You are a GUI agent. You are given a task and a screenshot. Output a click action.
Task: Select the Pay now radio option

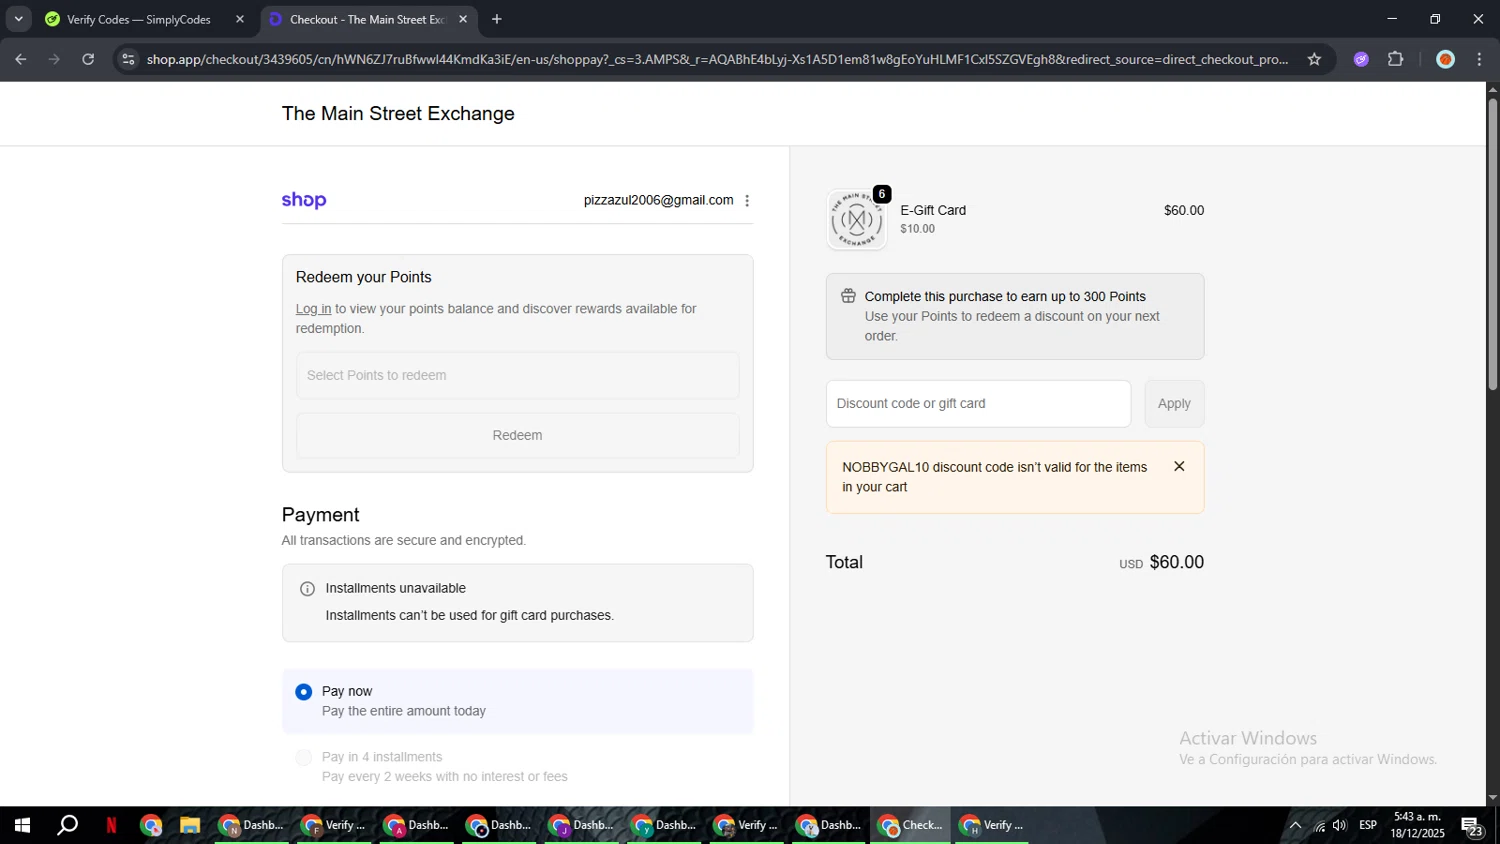tap(304, 692)
